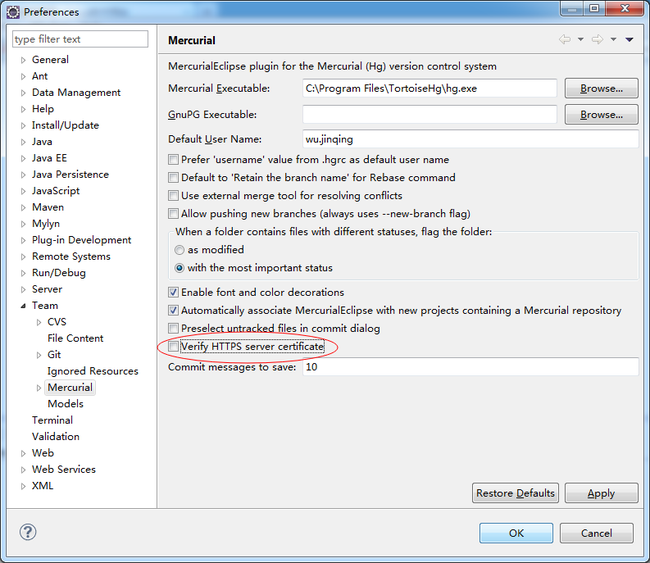Viewport: 650px width, 563px height.
Task: Expand the Mercurial tree node arrow
Action: (39, 388)
